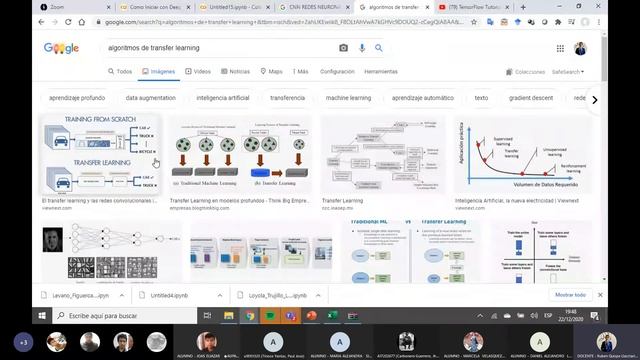Viewport: 640px width, 360px height.
Task: Filter by gradient descent chip
Action: (531, 98)
